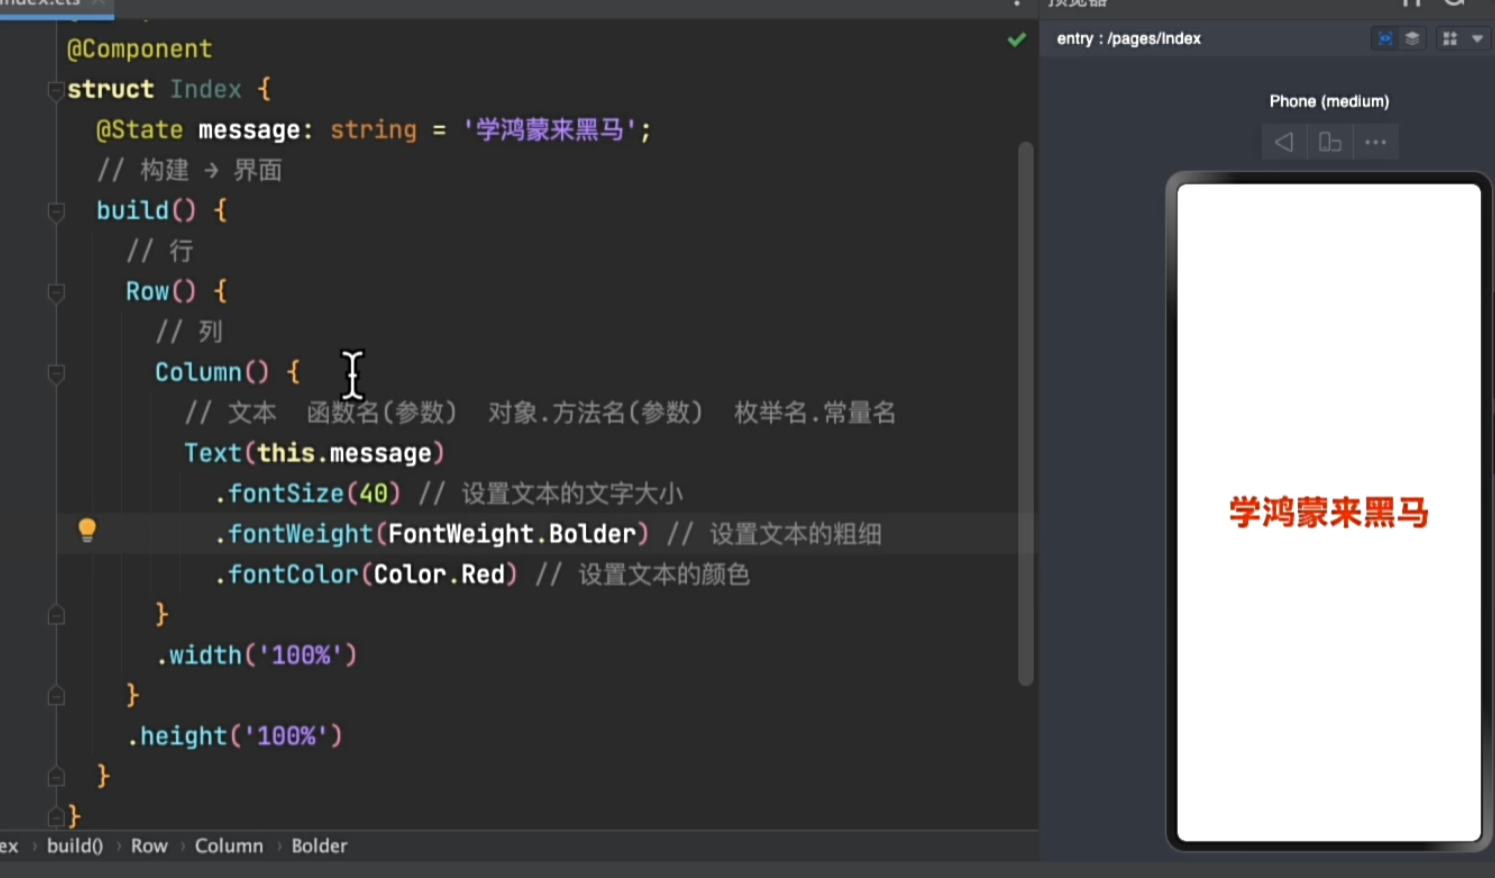The height and width of the screenshot is (878, 1495).
Task: Click the @State decorator keyword
Action: 139,130
